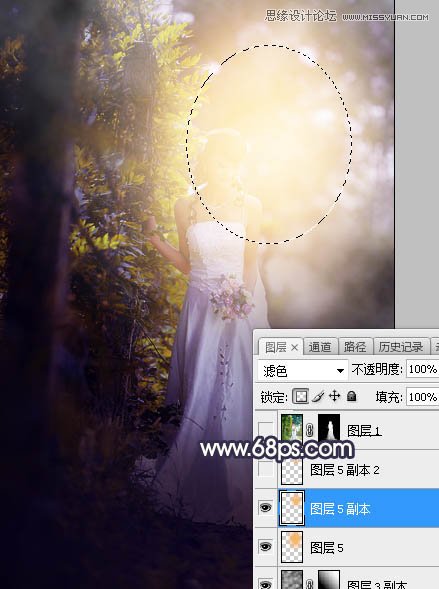Image resolution: width=439 pixels, height=589 pixels.
Task: Lock position move icon
Action: [x=334, y=396]
